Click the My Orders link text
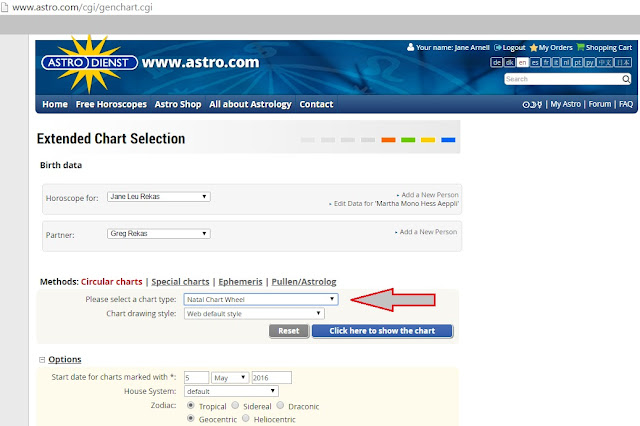Screen dimensions: 640x426 coord(556,48)
